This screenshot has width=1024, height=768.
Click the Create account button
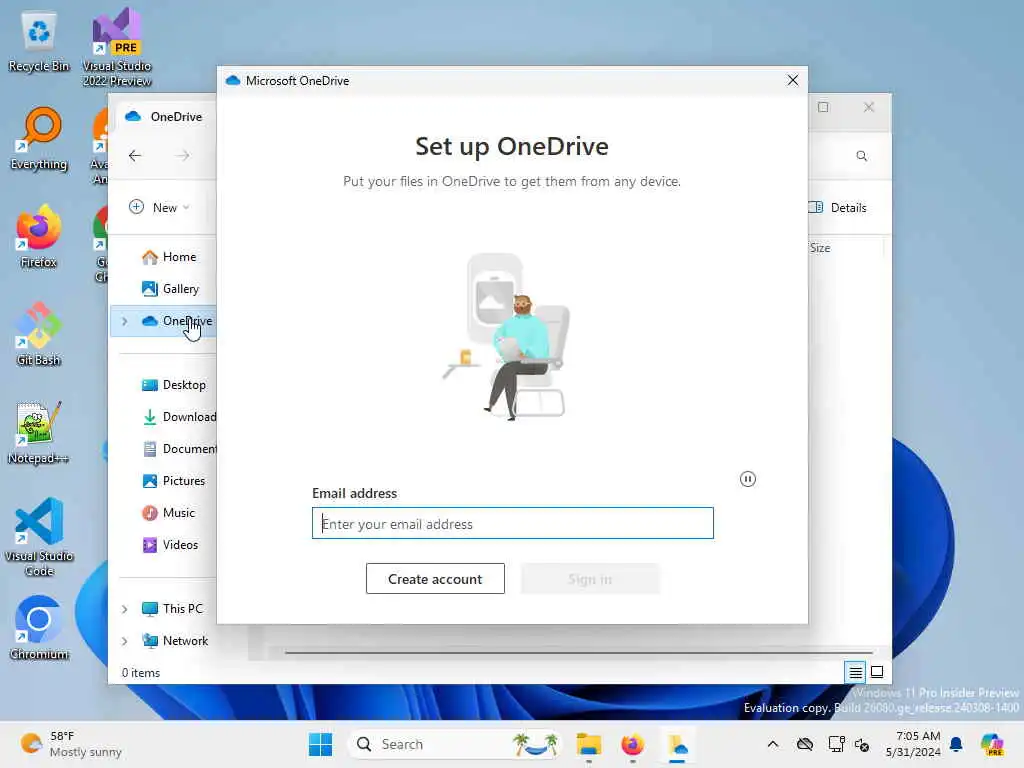click(x=435, y=579)
